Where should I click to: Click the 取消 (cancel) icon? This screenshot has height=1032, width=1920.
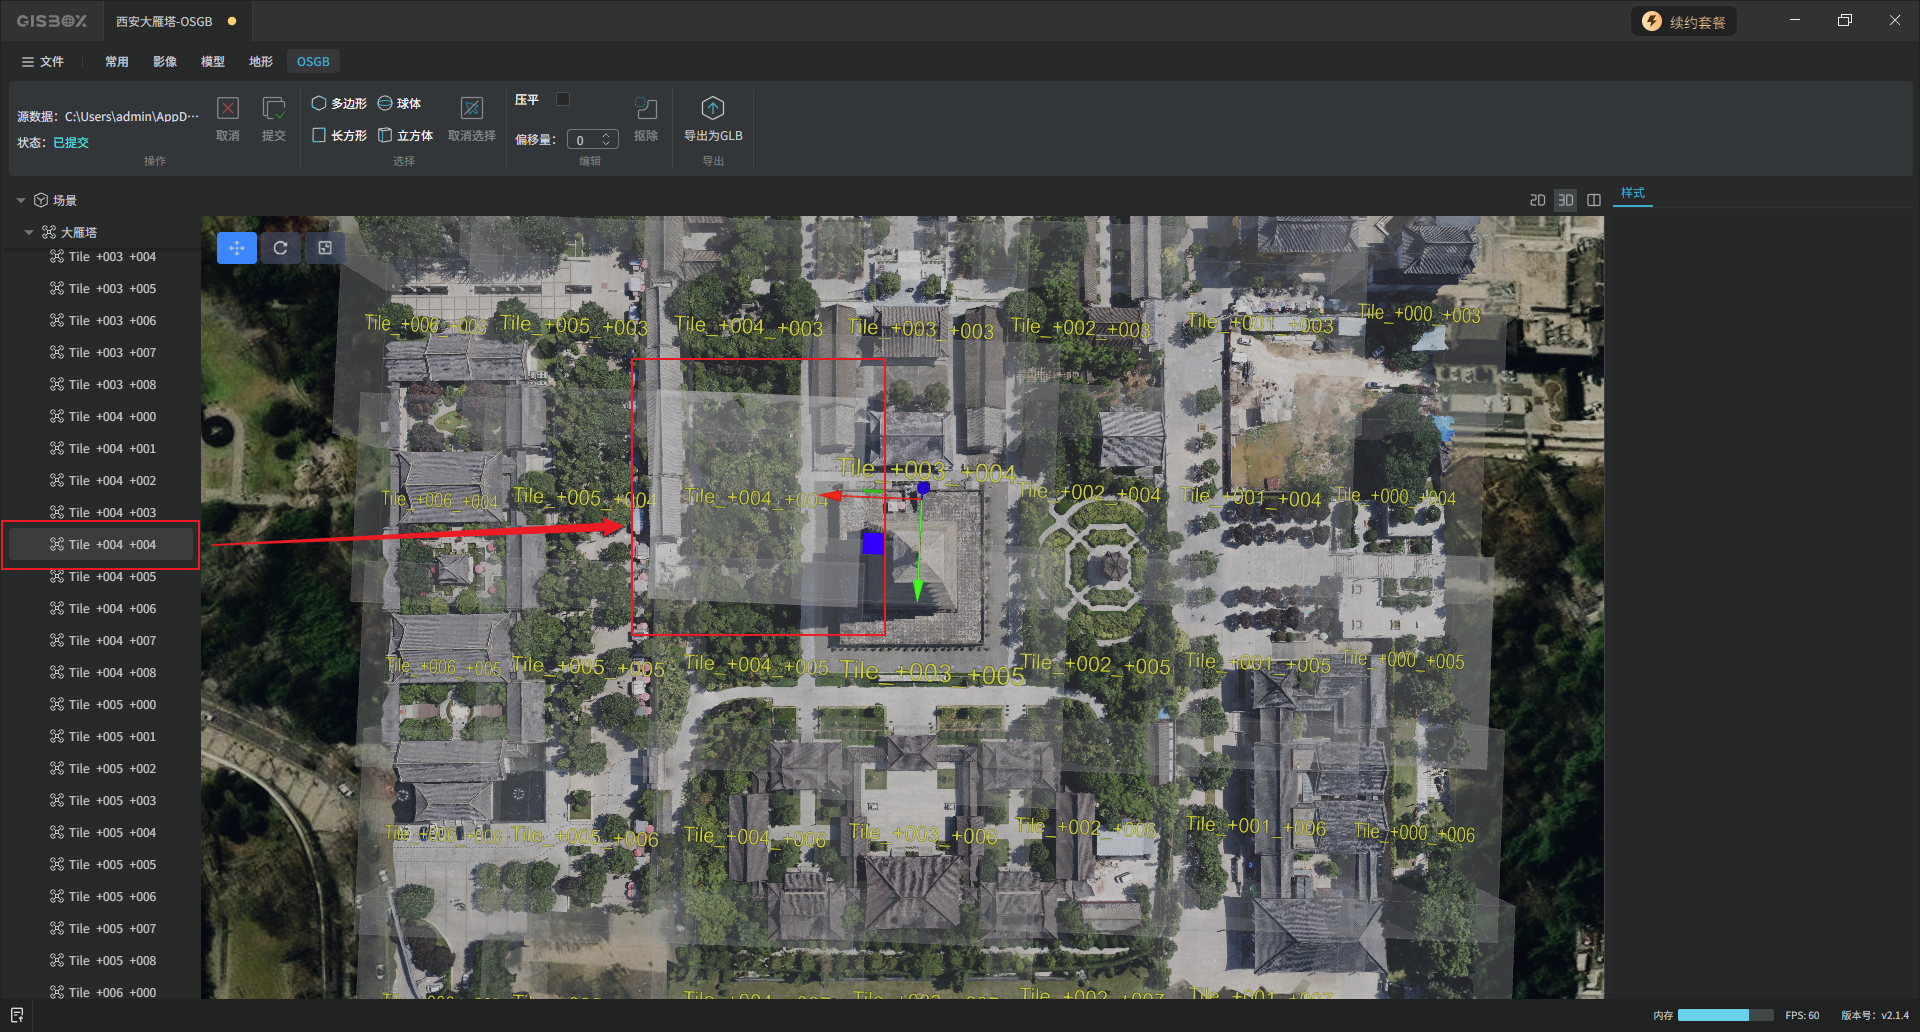coord(228,109)
